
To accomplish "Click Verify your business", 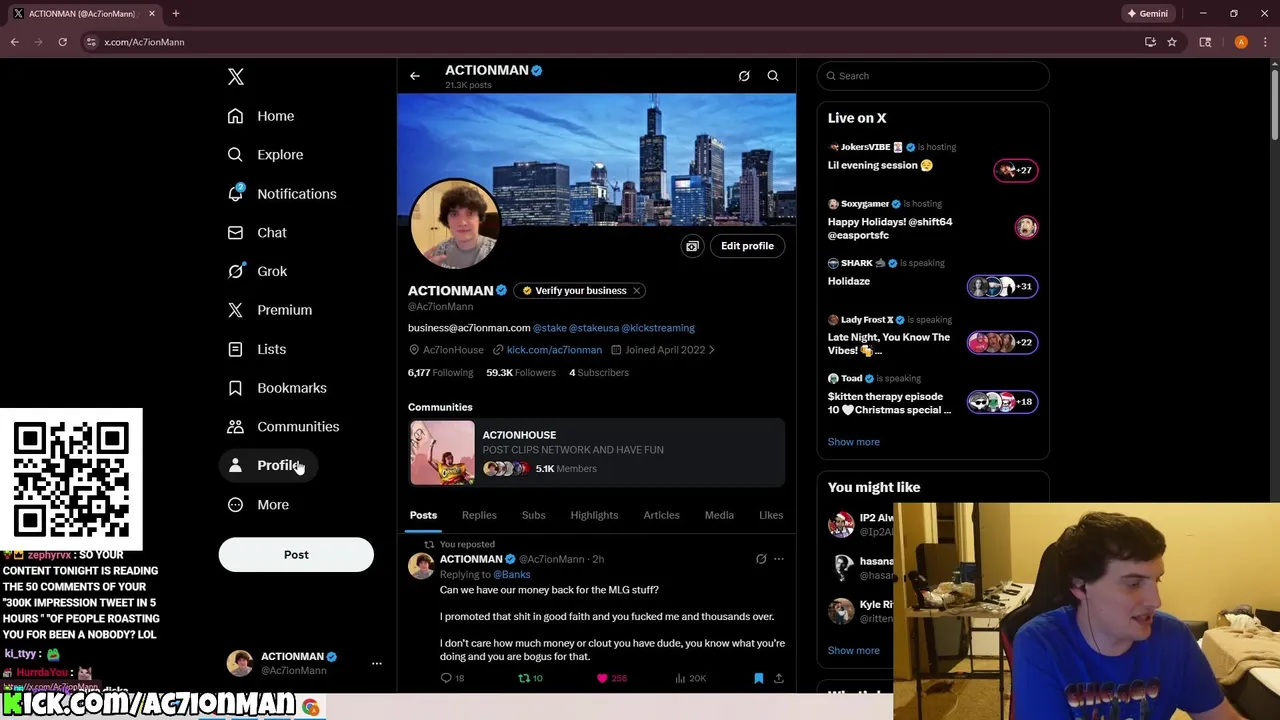I will coord(574,291).
